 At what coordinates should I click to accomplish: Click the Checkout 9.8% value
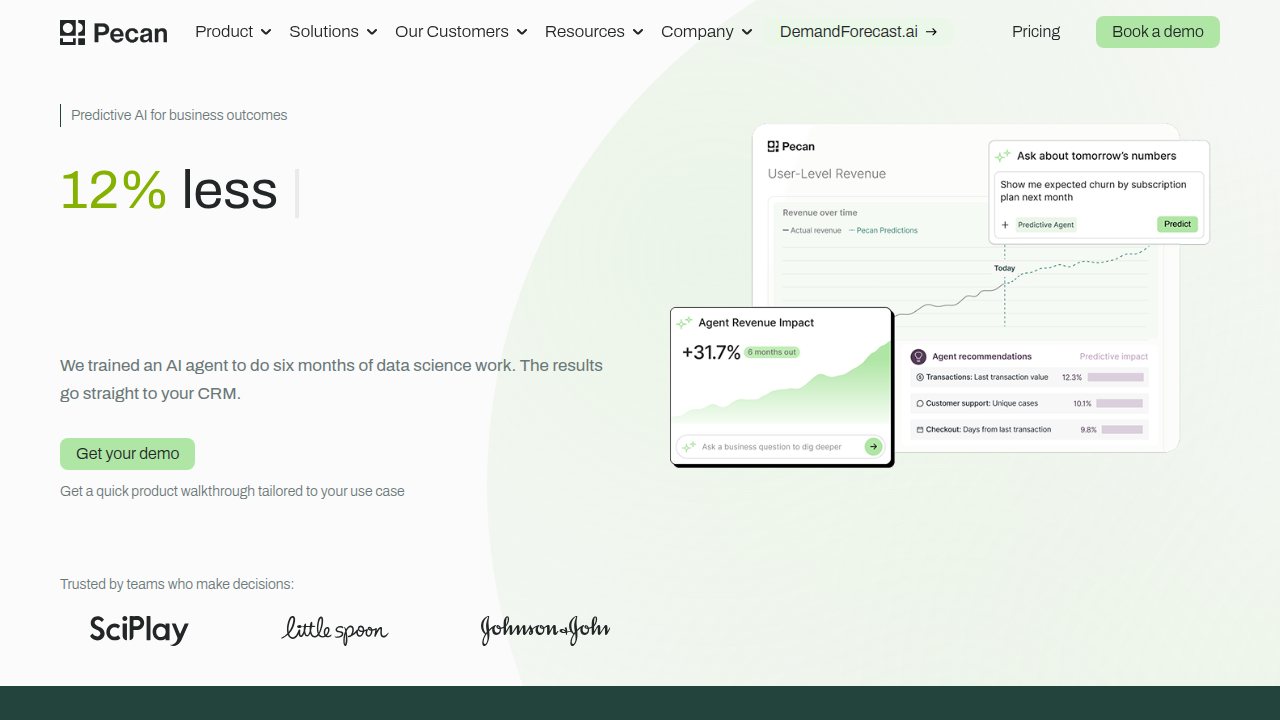(x=1088, y=430)
